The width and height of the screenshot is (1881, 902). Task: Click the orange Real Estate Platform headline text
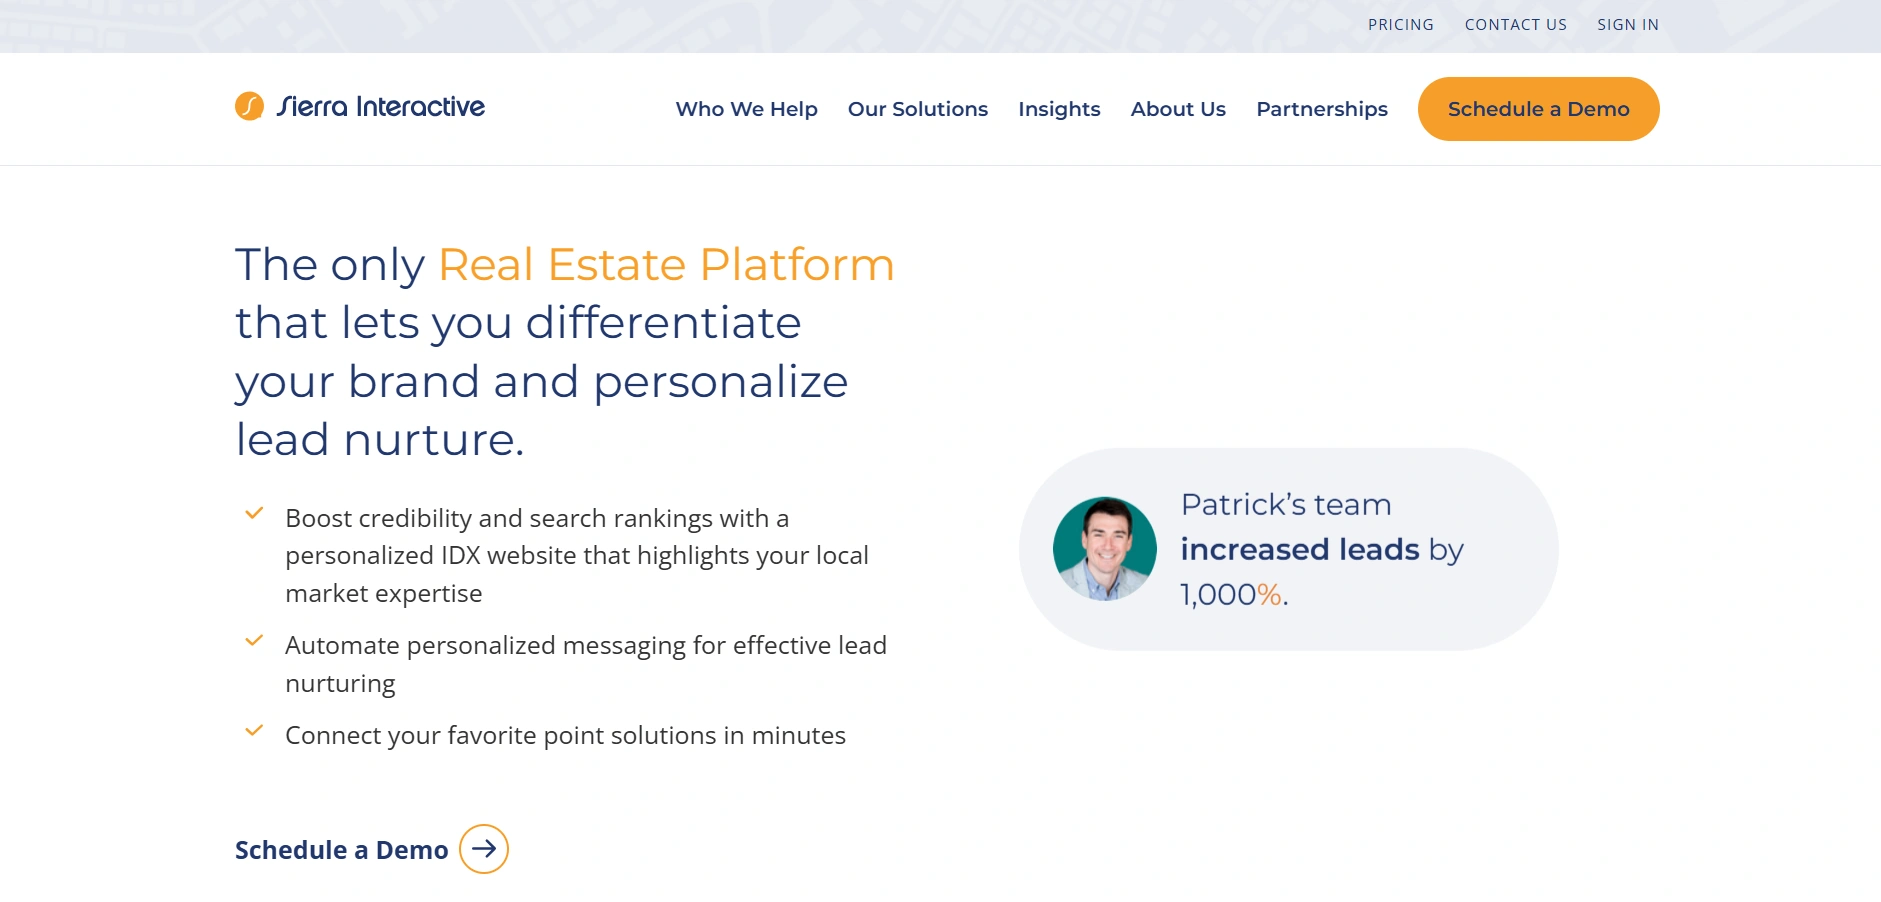[x=666, y=265]
